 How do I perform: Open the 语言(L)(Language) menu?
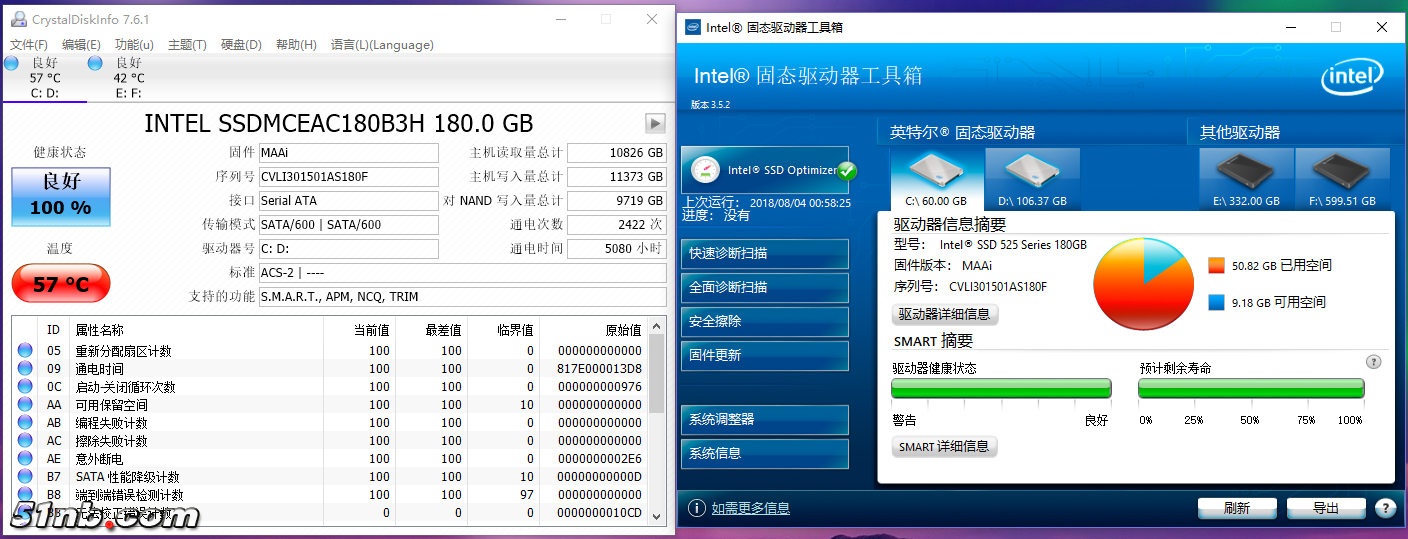point(382,45)
